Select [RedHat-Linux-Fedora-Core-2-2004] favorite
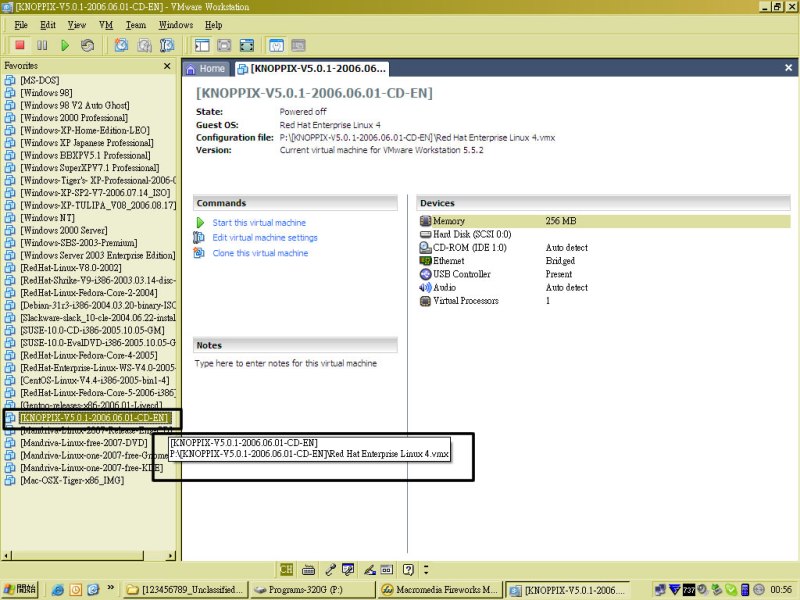Viewport: 800px width, 600px height. click(89, 293)
